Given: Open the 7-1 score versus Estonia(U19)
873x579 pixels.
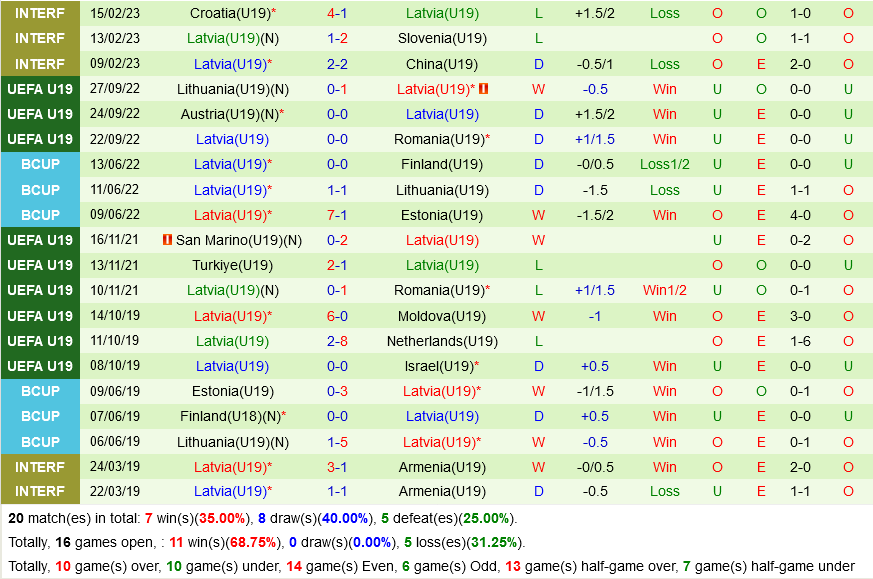Looking at the screenshot, I should coord(337,215).
